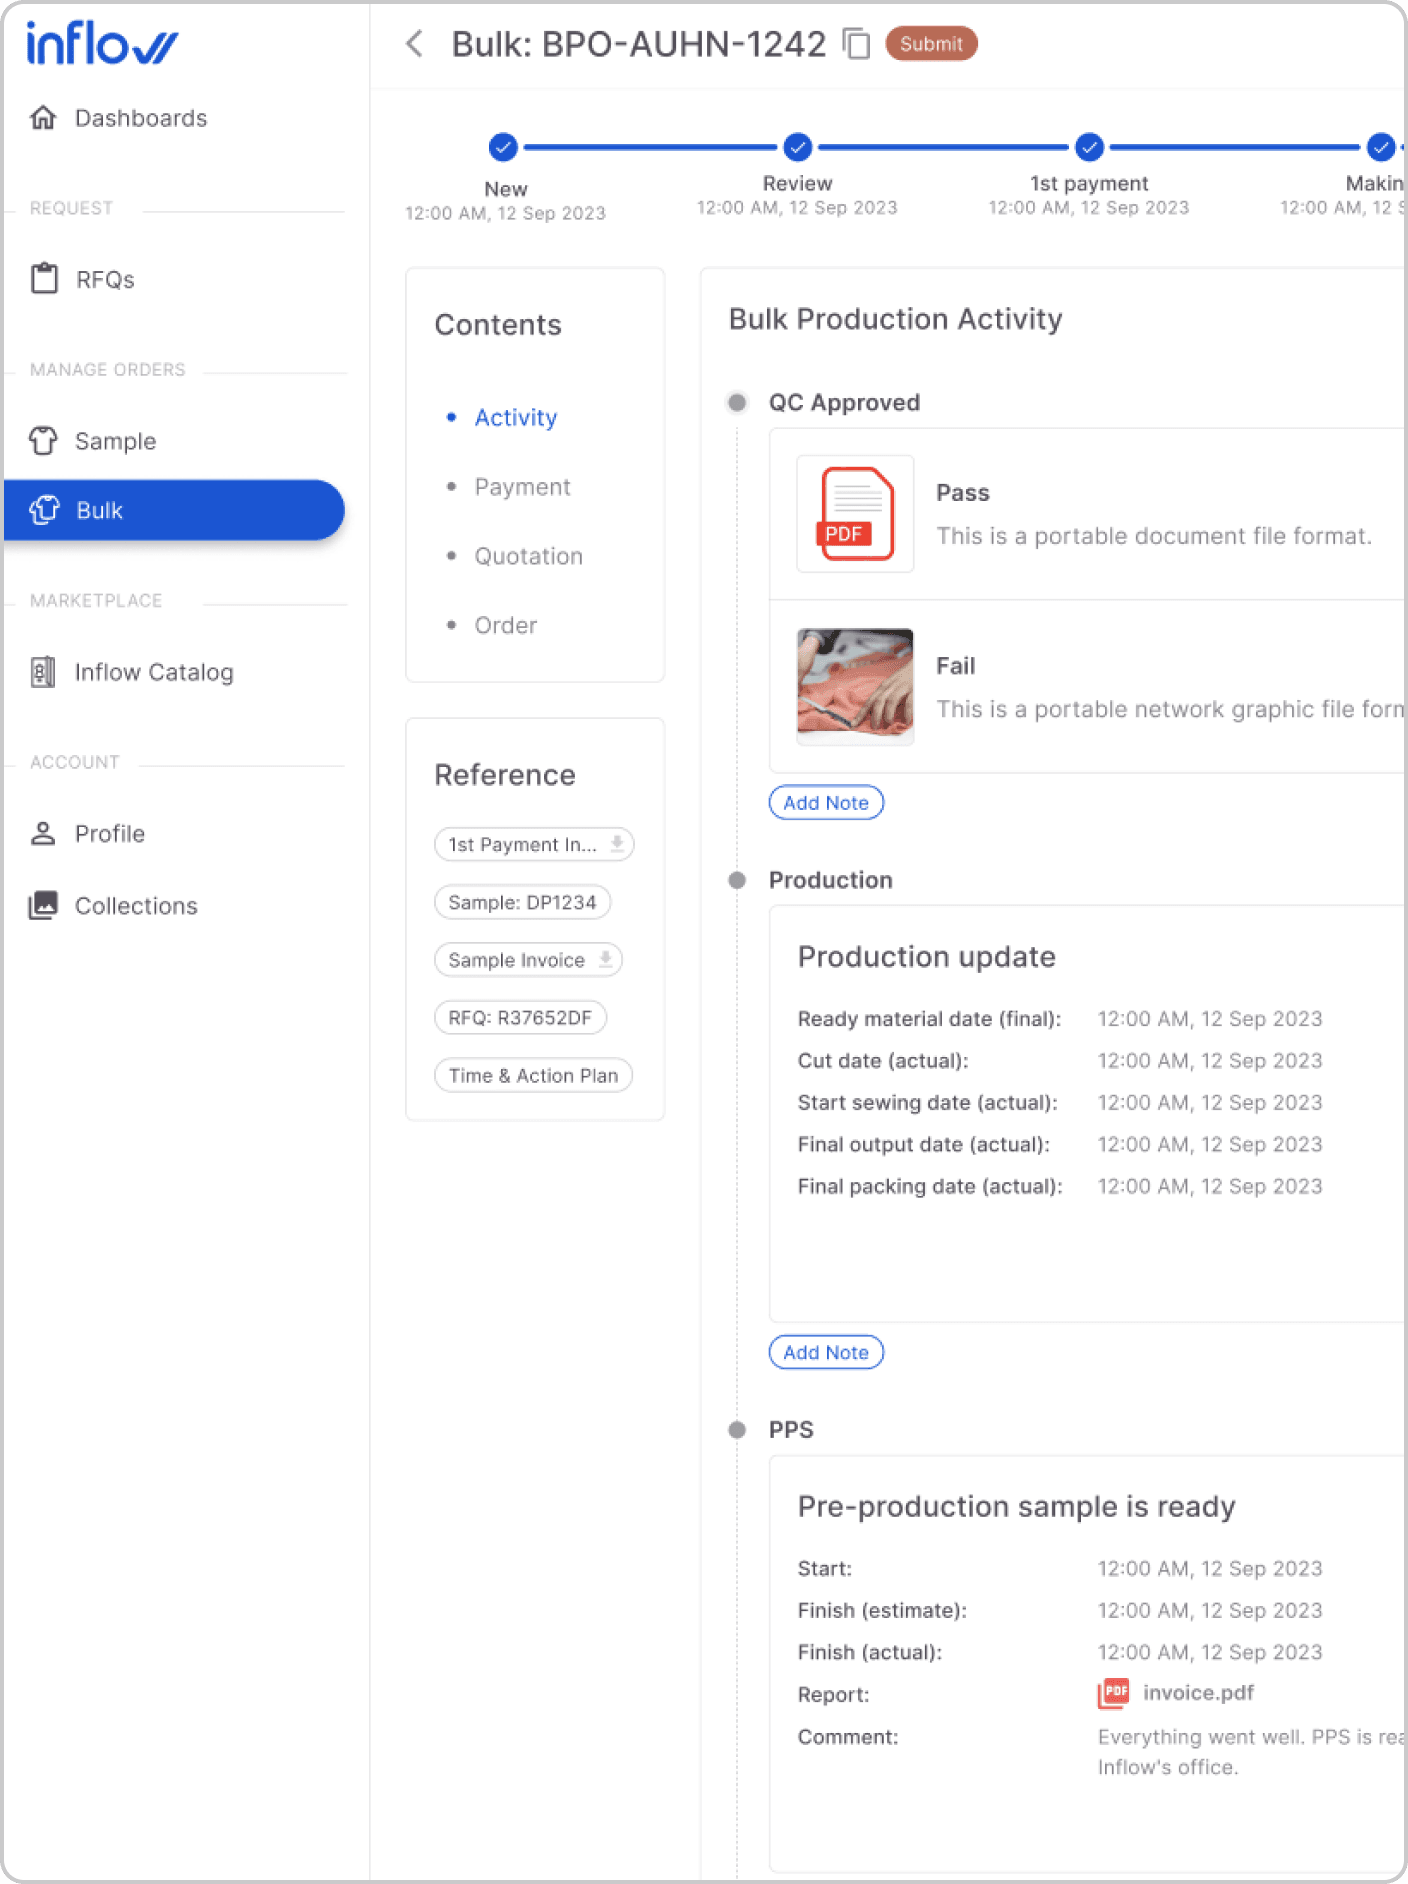
Task: Open Dashboards from the sidebar
Action: (x=140, y=118)
